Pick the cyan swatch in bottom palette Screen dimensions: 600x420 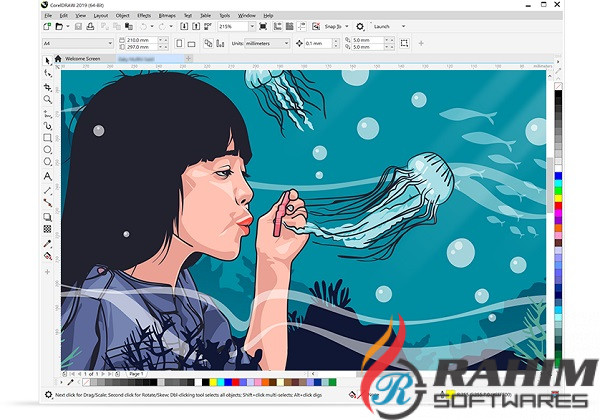click(220, 382)
